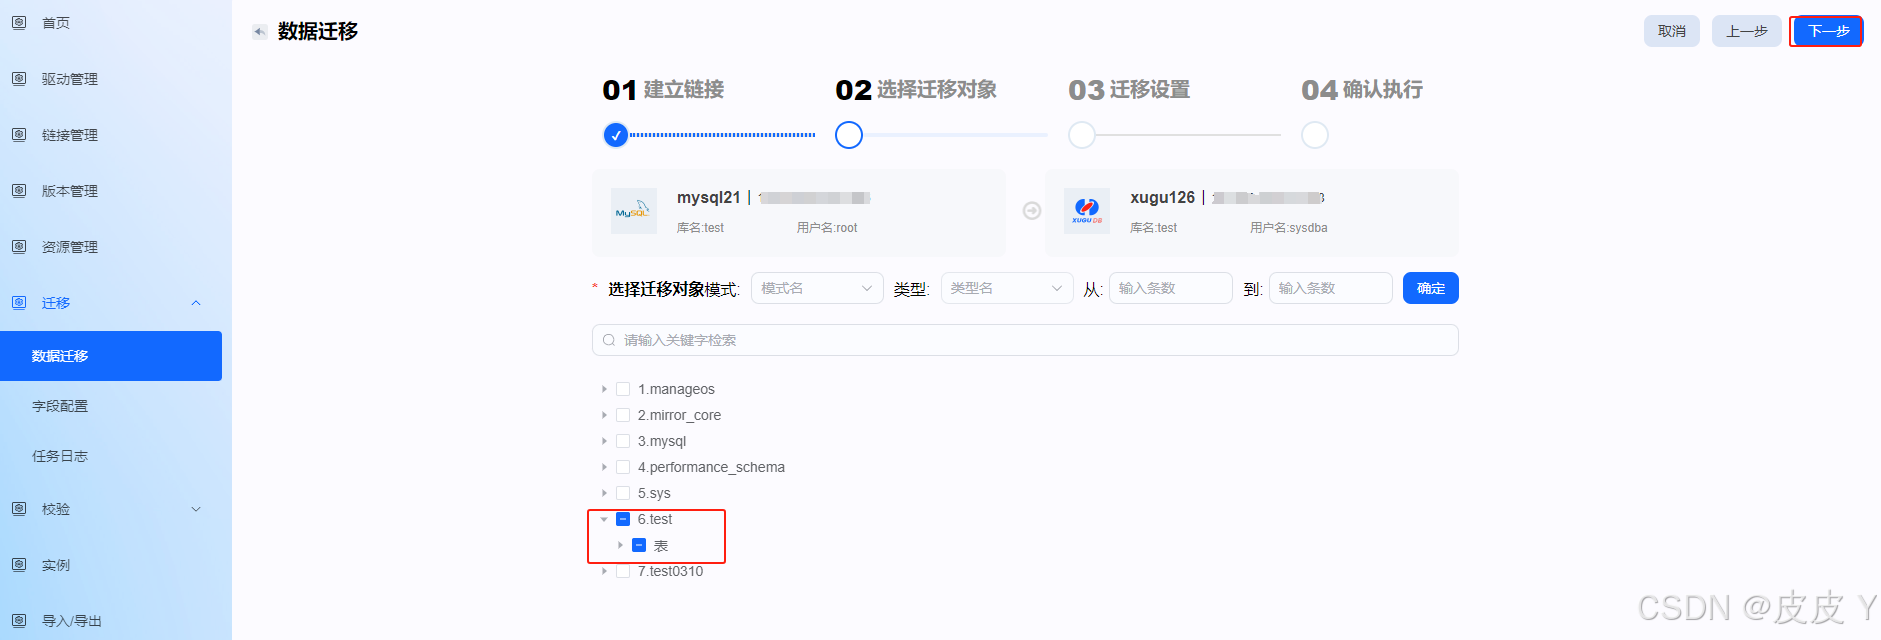Image resolution: width=1881 pixels, height=640 pixels.
Task: Expand the 1.manageos tree node
Action: pos(604,389)
